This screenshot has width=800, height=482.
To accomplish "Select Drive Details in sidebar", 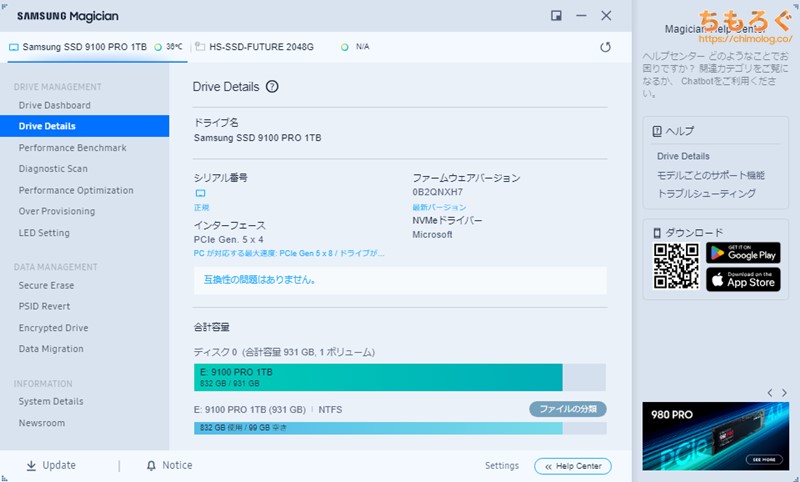I will 84,126.
